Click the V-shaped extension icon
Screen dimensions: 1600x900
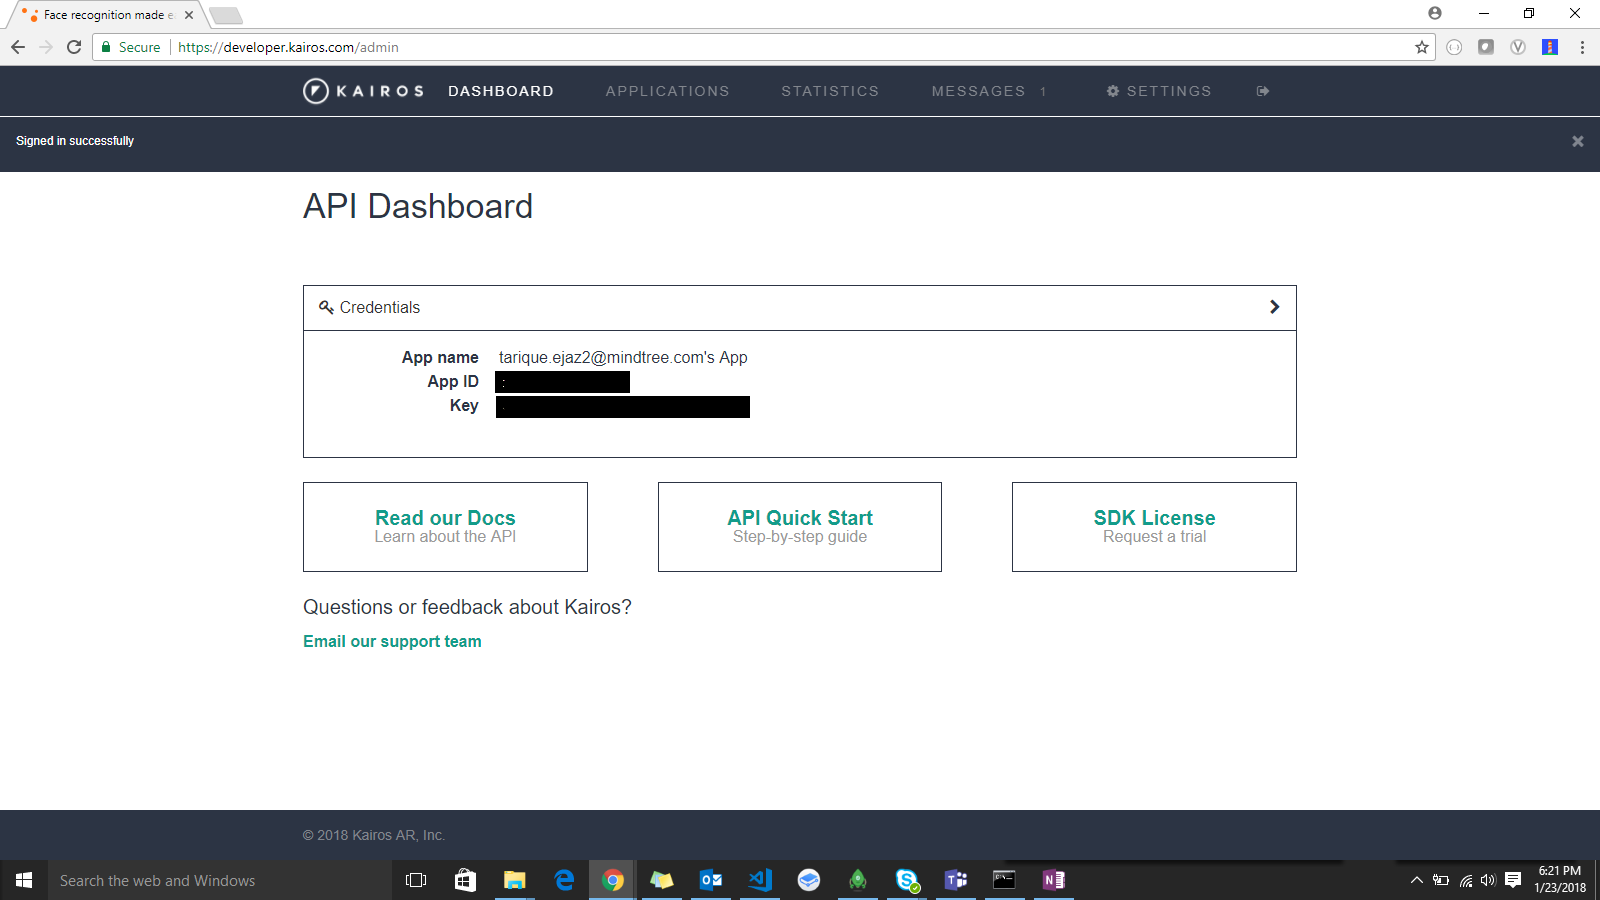pyautogui.click(x=1518, y=47)
